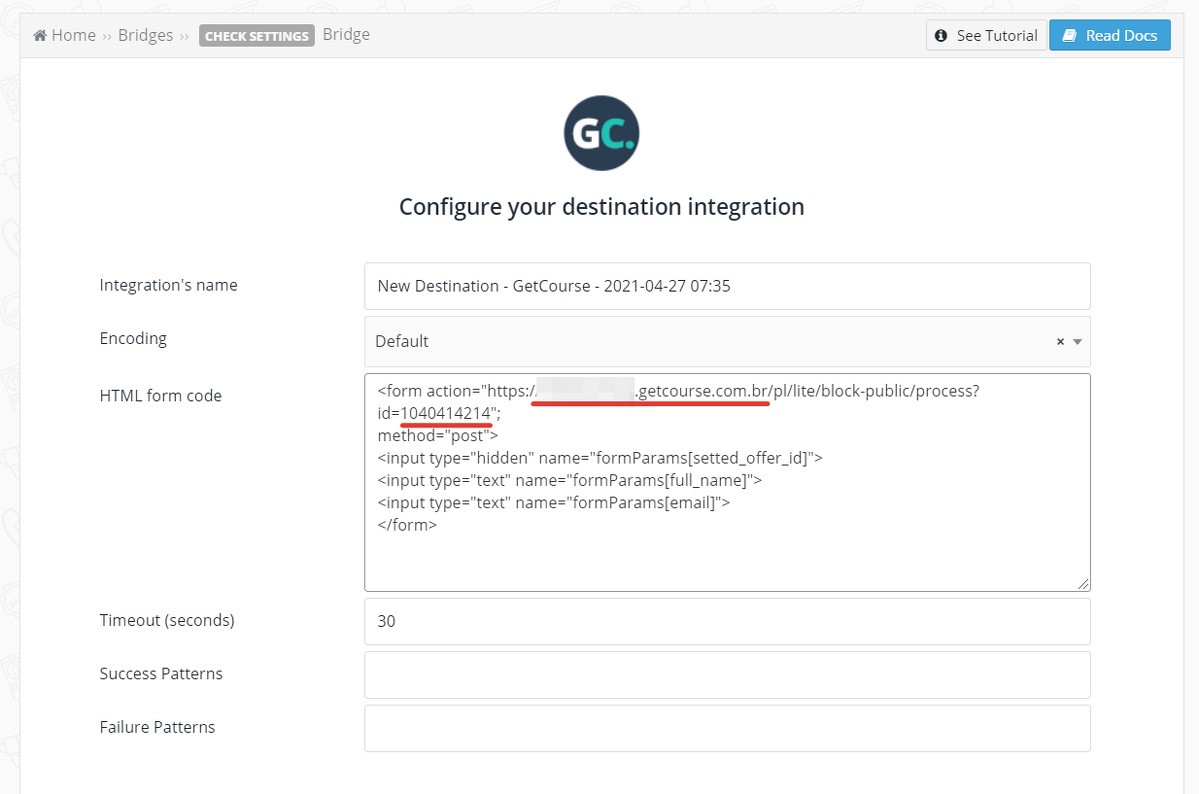Focus the Timeout (seconds) field
The width and height of the screenshot is (1199, 794).
[x=727, y=621]
